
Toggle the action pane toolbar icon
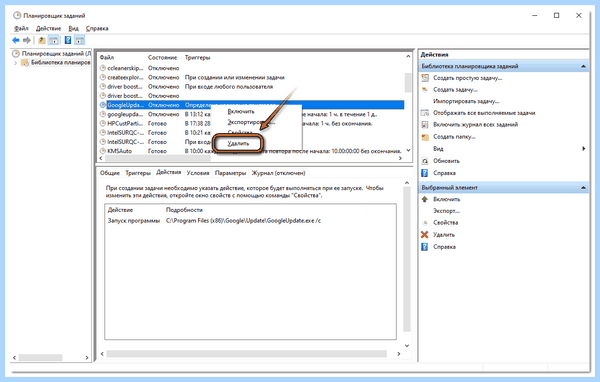pyautogui.click(x=80, y=40)
